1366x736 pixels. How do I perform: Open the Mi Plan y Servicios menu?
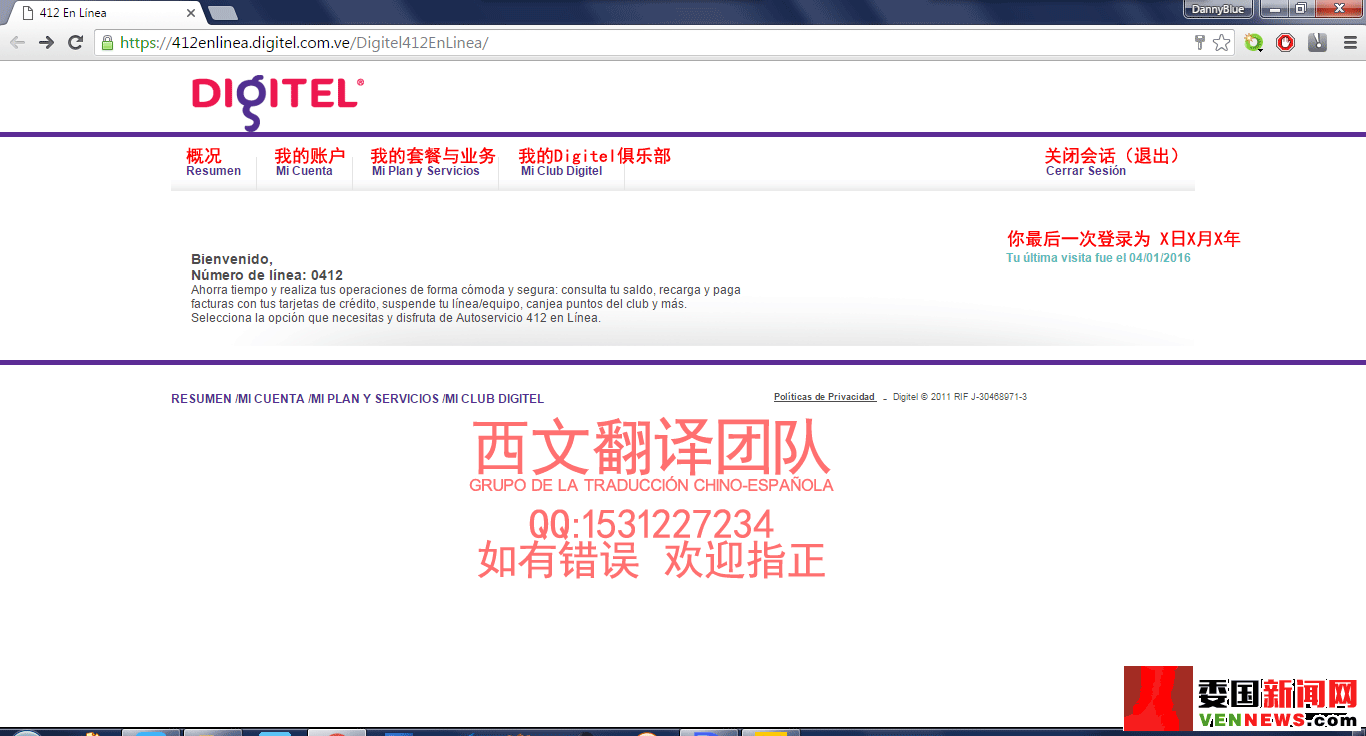(x=426, y=171)
